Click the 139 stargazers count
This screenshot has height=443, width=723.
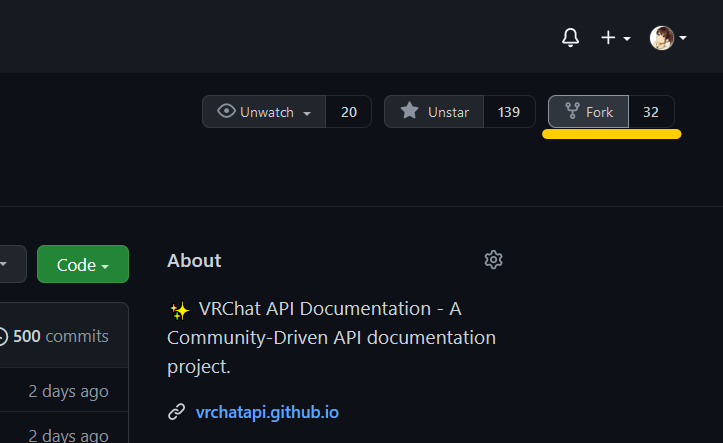point(509,112)
